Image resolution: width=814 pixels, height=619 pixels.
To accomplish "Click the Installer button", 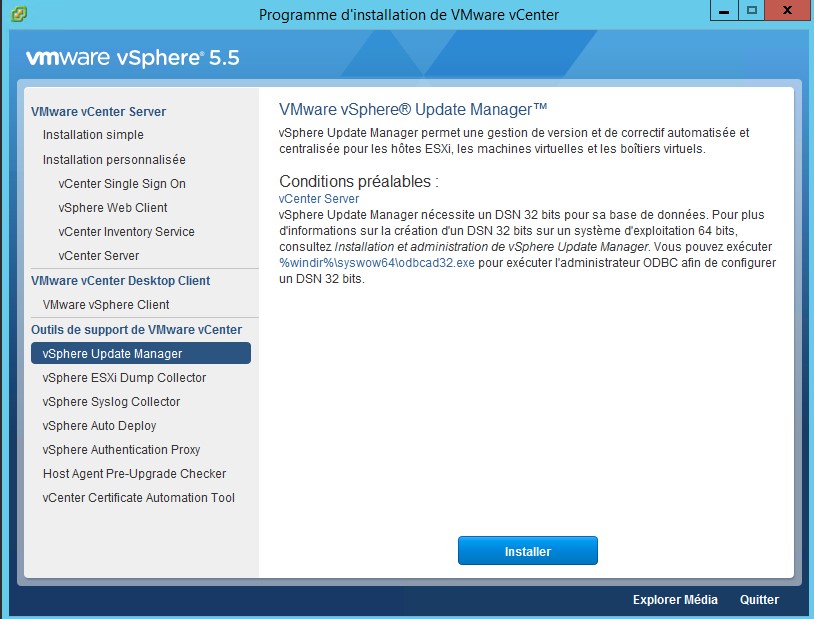I will 527,551.
